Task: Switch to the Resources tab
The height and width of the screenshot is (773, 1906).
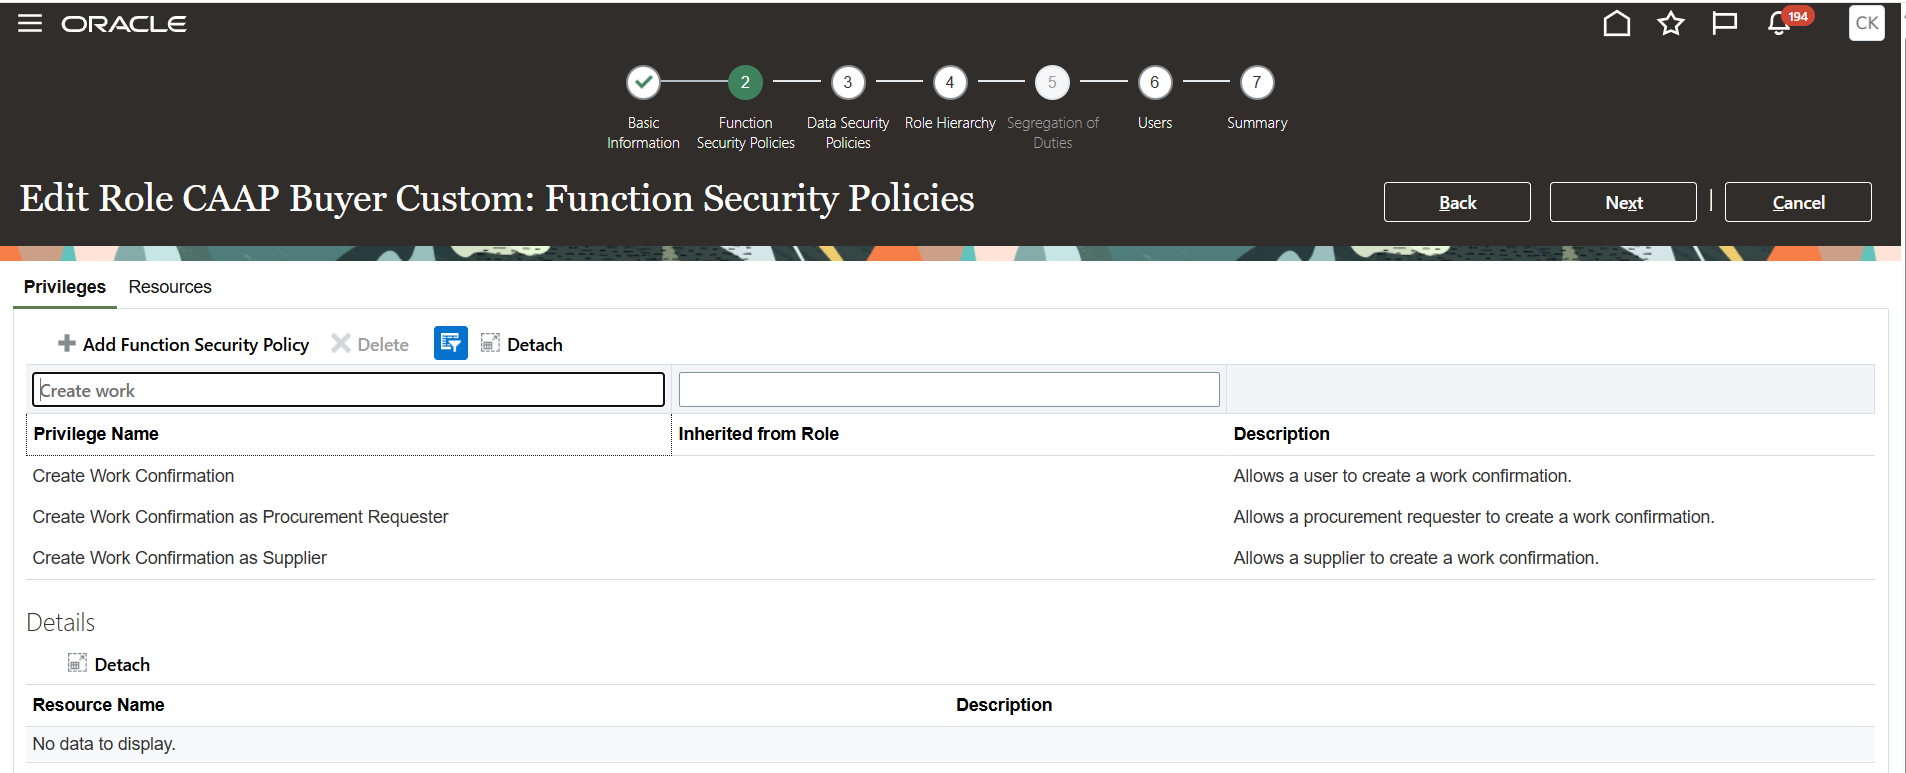Action: [170, 287]
